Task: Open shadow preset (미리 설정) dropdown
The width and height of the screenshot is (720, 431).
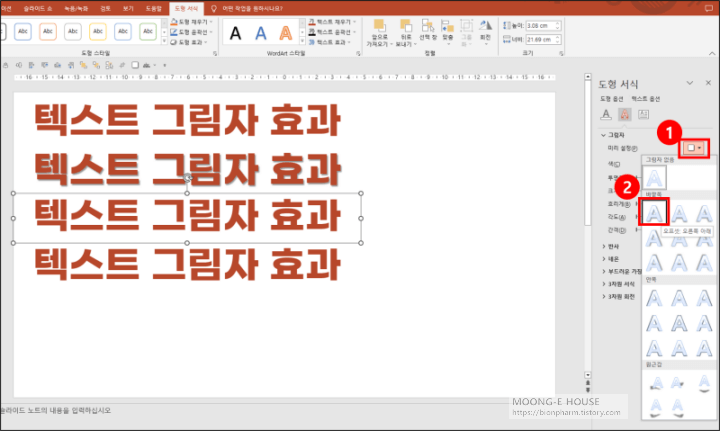Action: [x=694, y=148]
